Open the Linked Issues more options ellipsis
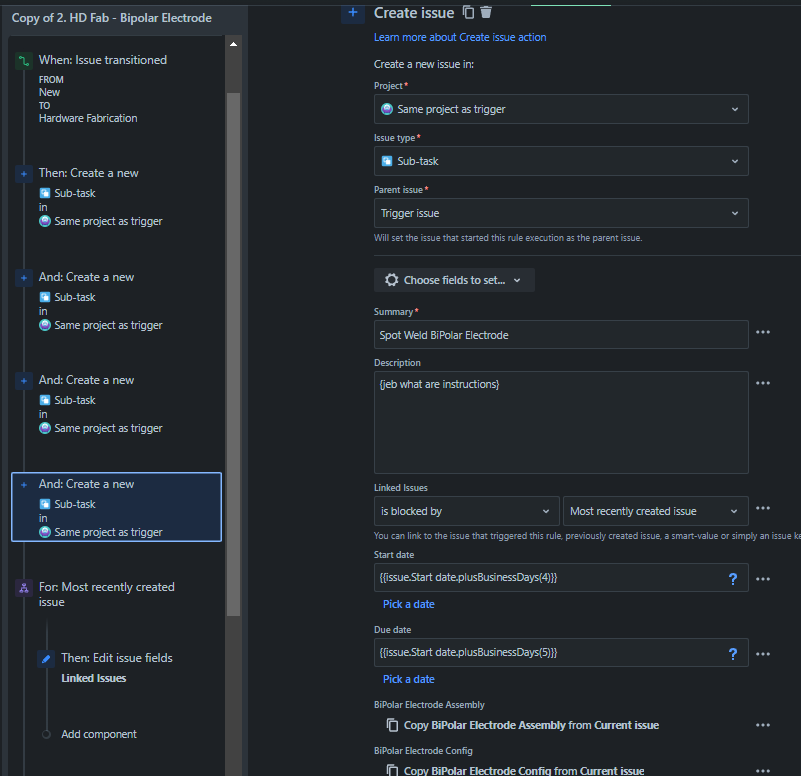 763,508
